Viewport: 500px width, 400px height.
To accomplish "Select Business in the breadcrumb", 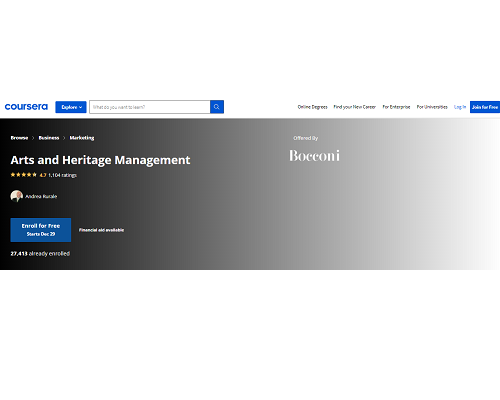I will 49,138.
